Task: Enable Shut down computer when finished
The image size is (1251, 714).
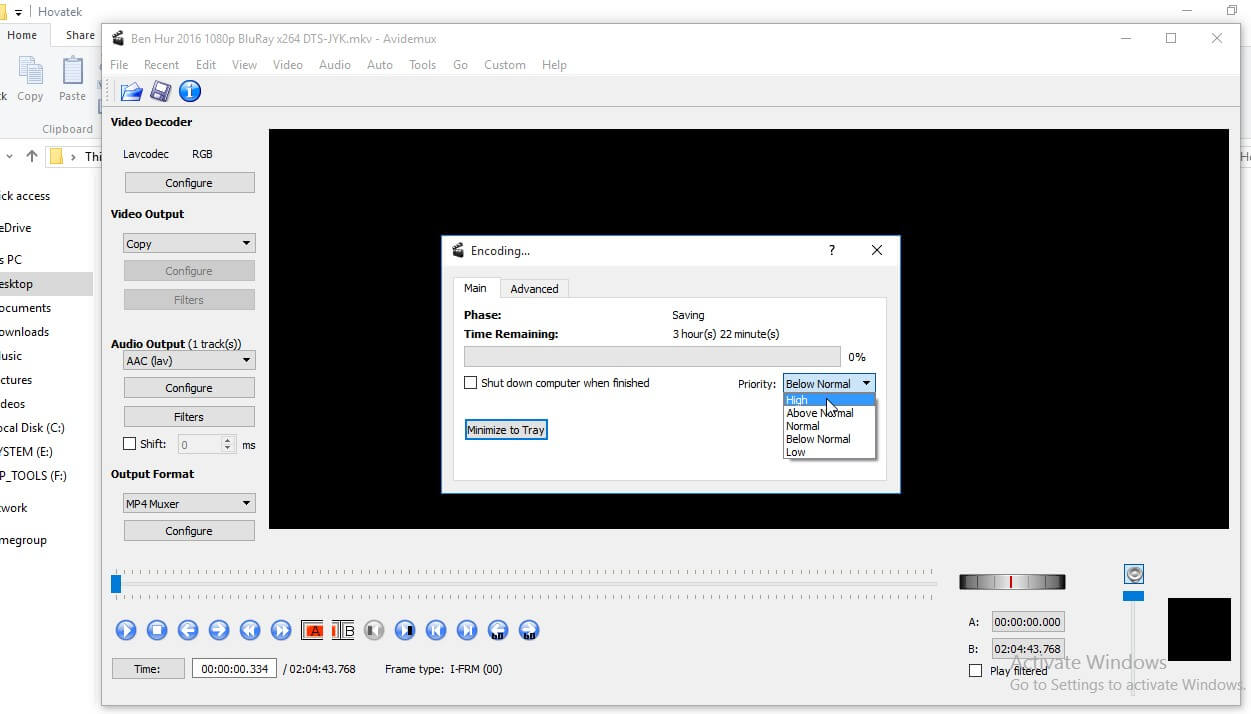Action: [471, 383]
